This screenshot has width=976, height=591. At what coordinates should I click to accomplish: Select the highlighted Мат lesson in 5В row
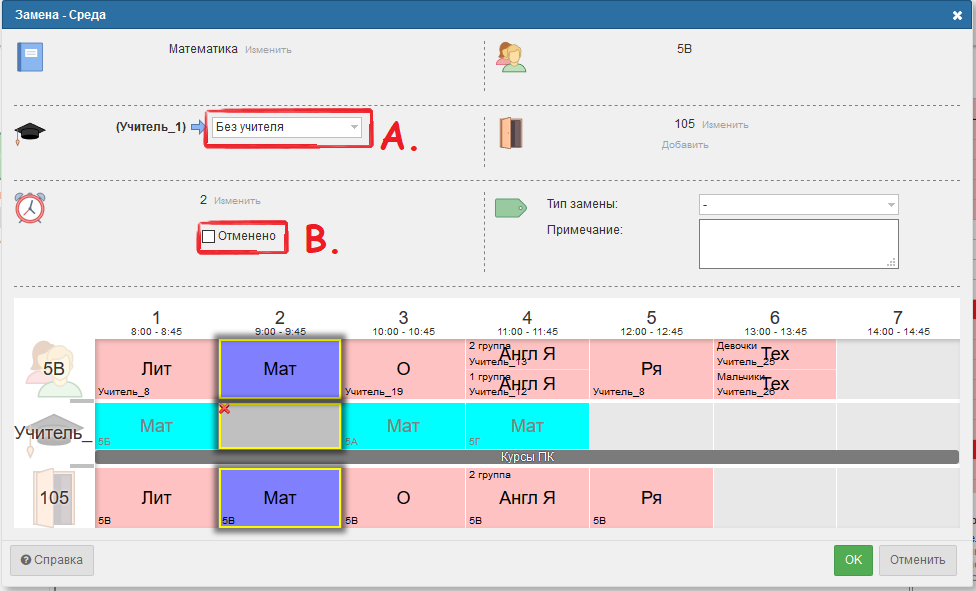pos(280,369)
